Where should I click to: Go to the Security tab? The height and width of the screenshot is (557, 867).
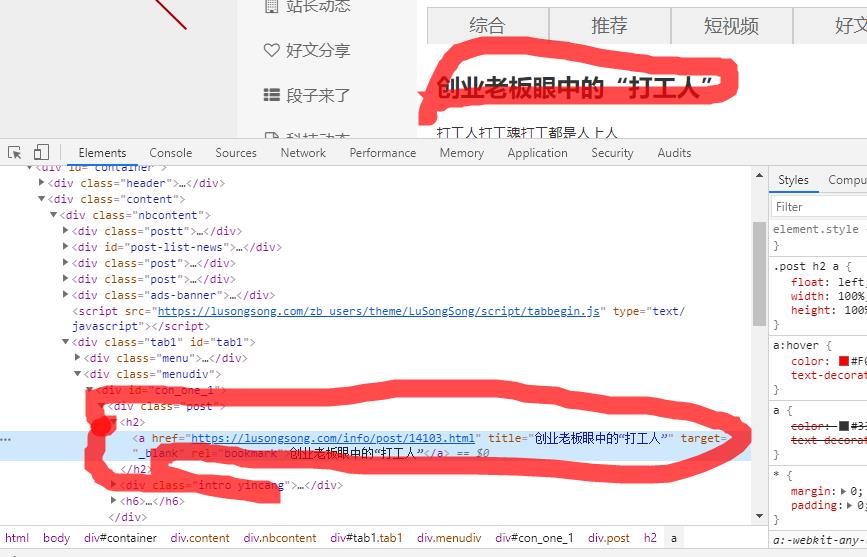coord(612,153)
